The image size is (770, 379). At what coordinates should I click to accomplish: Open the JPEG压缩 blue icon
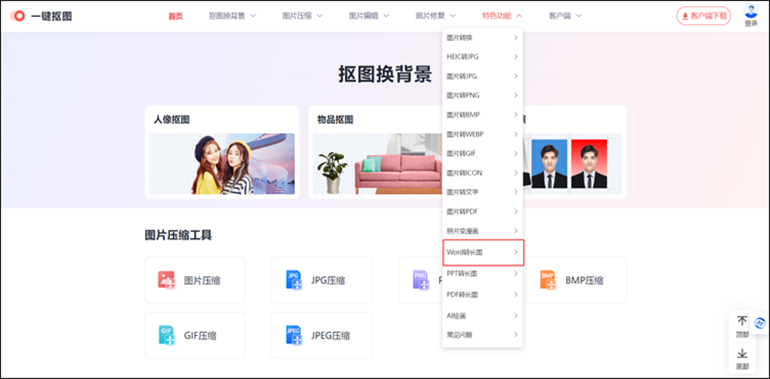click(x=294, y=335)
